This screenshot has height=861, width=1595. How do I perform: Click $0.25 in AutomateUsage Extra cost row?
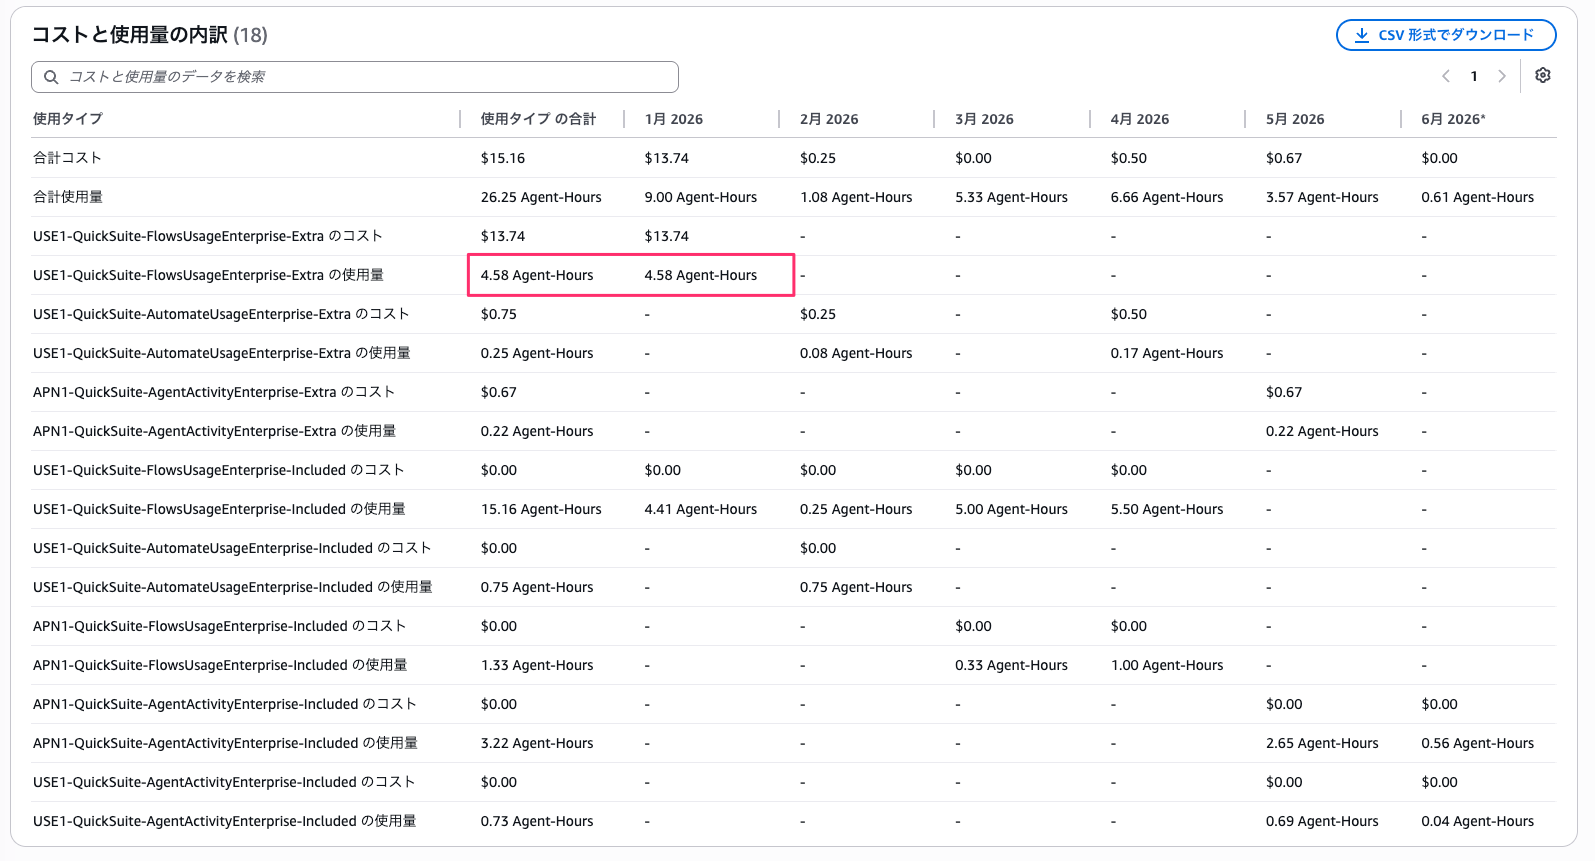click(818, 314)
